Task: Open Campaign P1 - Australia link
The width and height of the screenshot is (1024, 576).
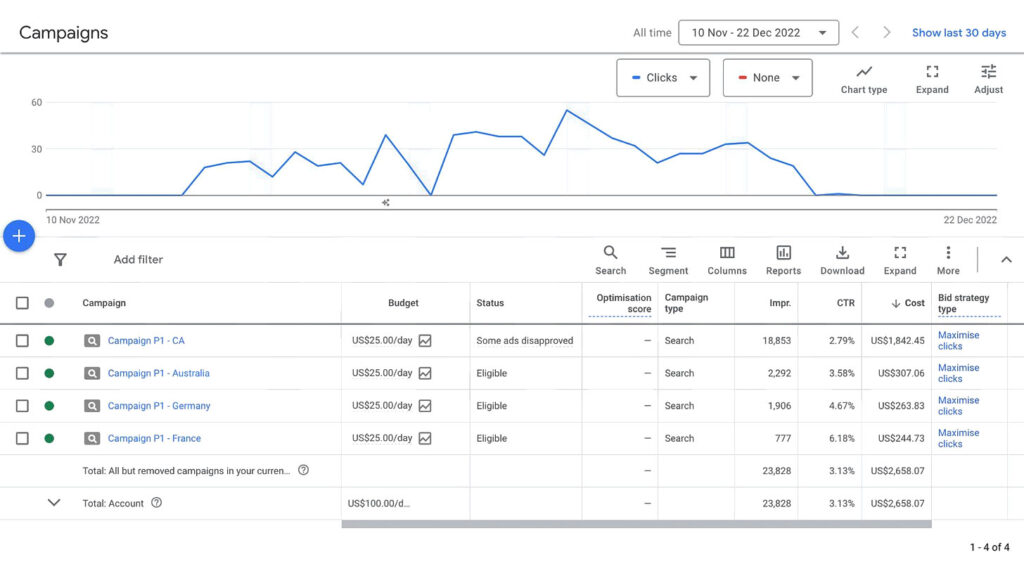Action: [159, 374]
